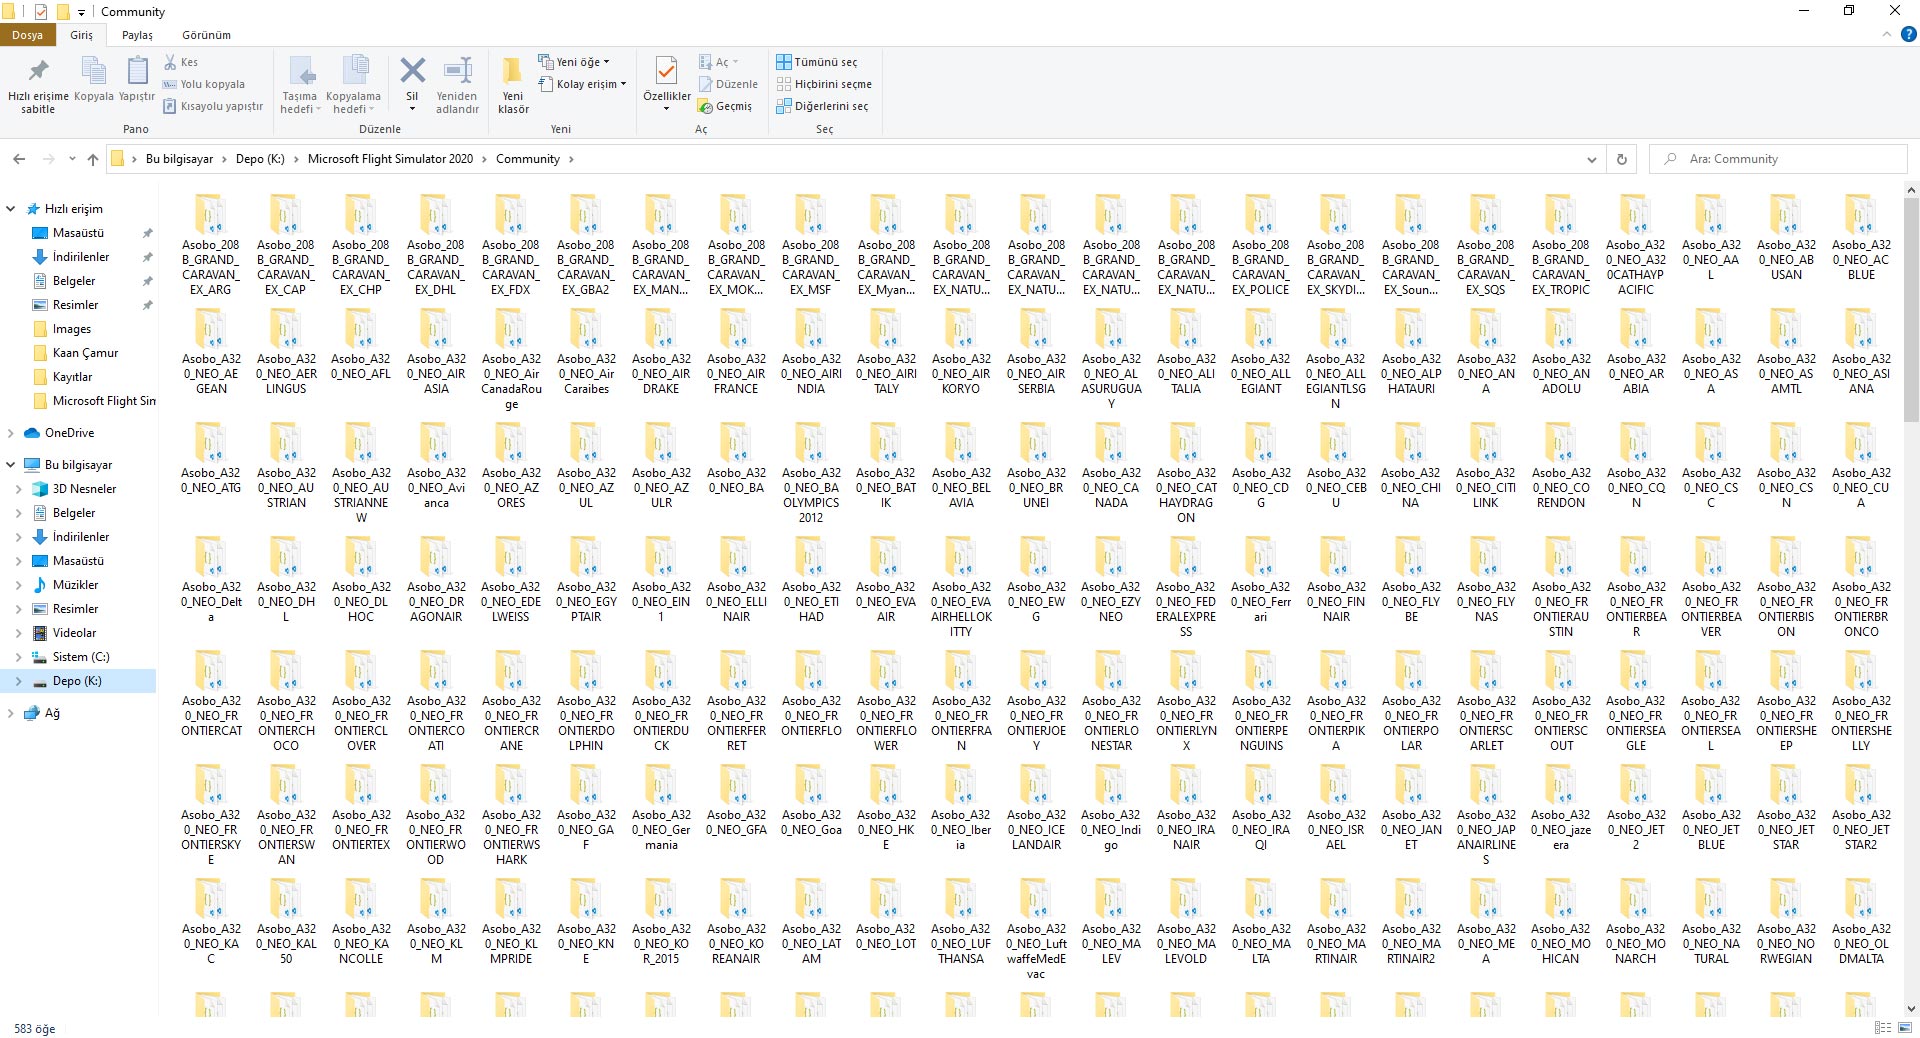Open Taşıma hedefi move-to menu

click(300, 85)
